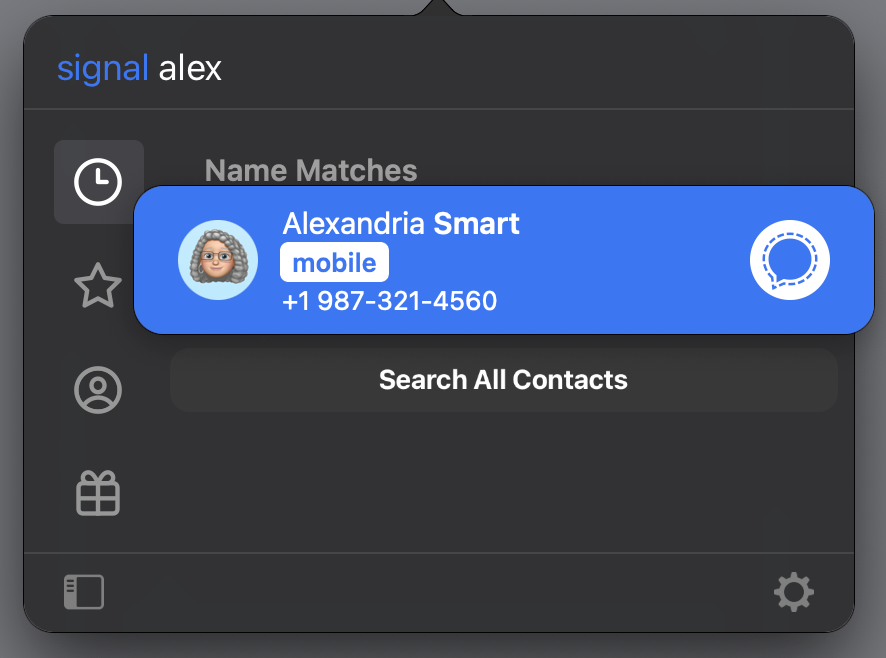The width and height of the screenshot is (886, 658).
Task: Click the bold last name Smart
Action: [x=476, y=223]
